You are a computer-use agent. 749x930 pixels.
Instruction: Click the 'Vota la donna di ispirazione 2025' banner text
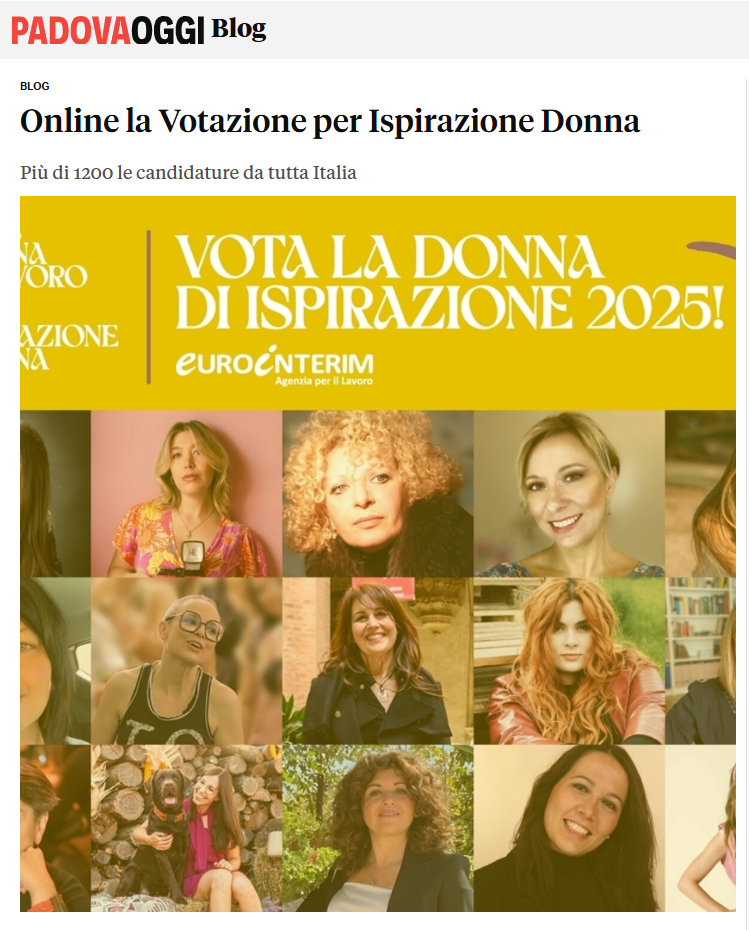(x=450, y=282)
